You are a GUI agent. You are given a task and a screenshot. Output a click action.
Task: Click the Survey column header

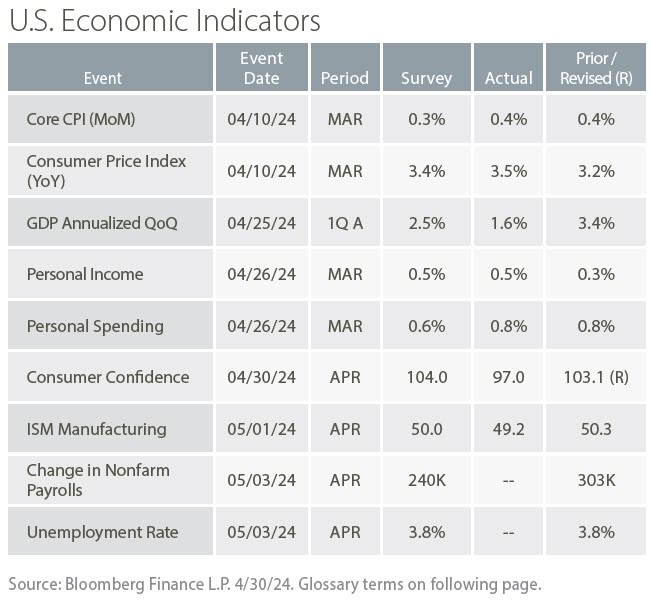pos(426,78)
